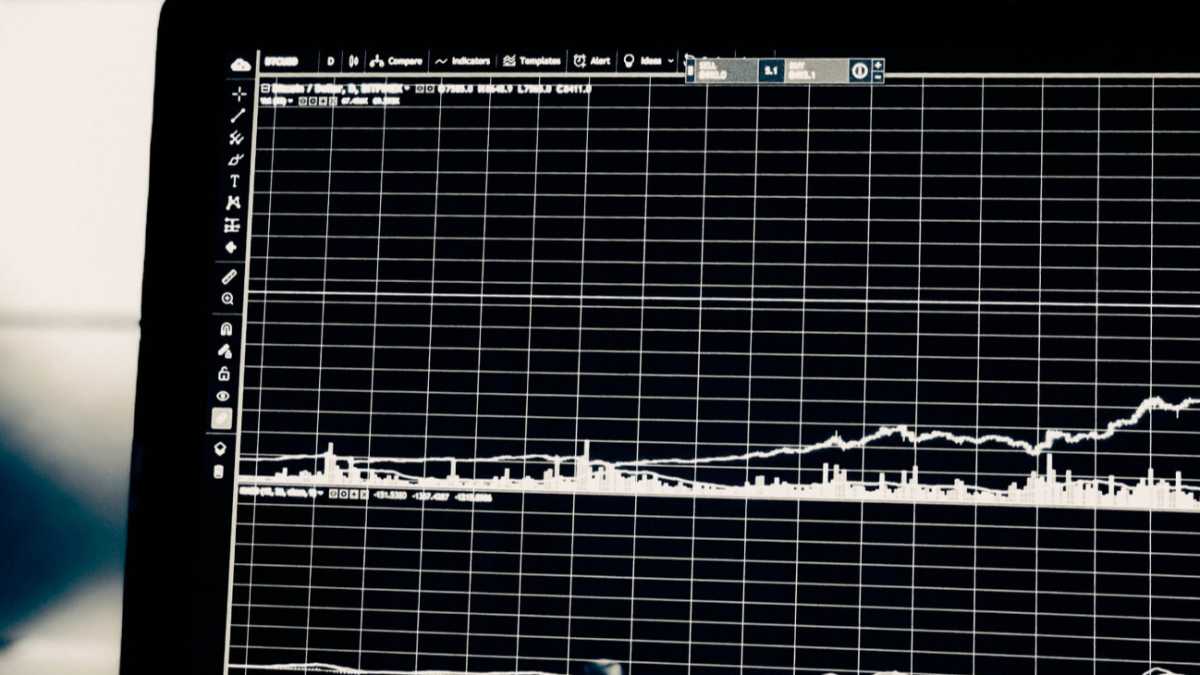The image size is (1200, 675).
Task: Open the Templates menu
Action: coord(532,61)
